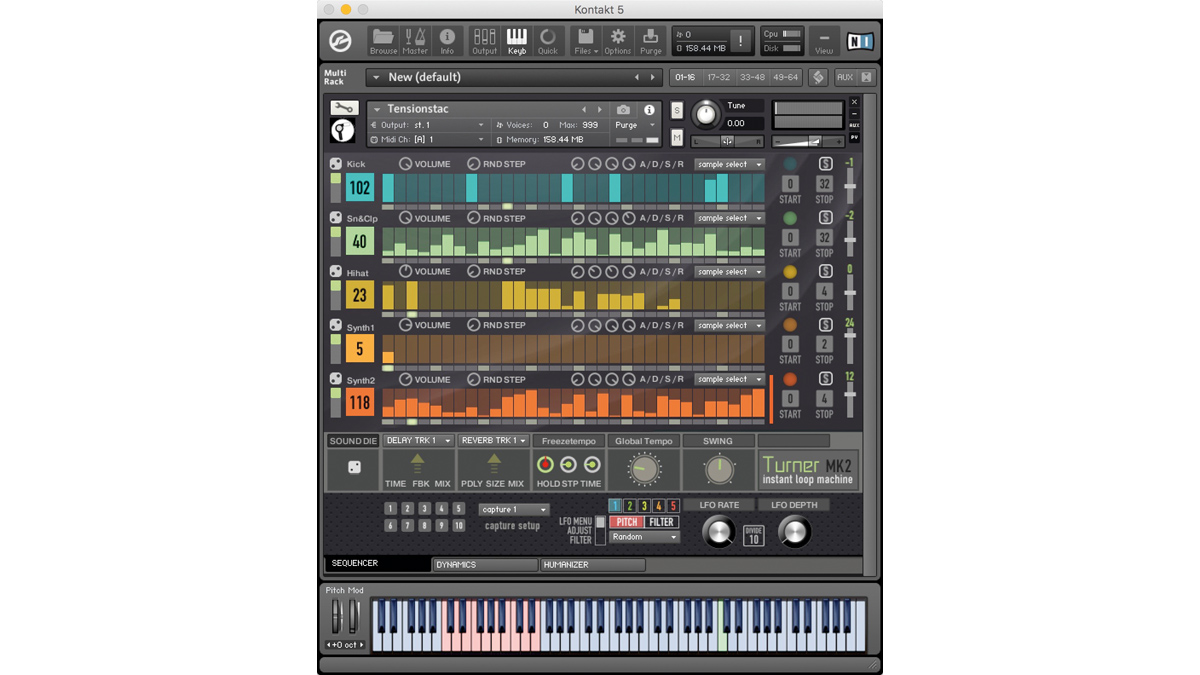
Task: Expand the New (default) multi preset menu
Action: click(377, 77)
